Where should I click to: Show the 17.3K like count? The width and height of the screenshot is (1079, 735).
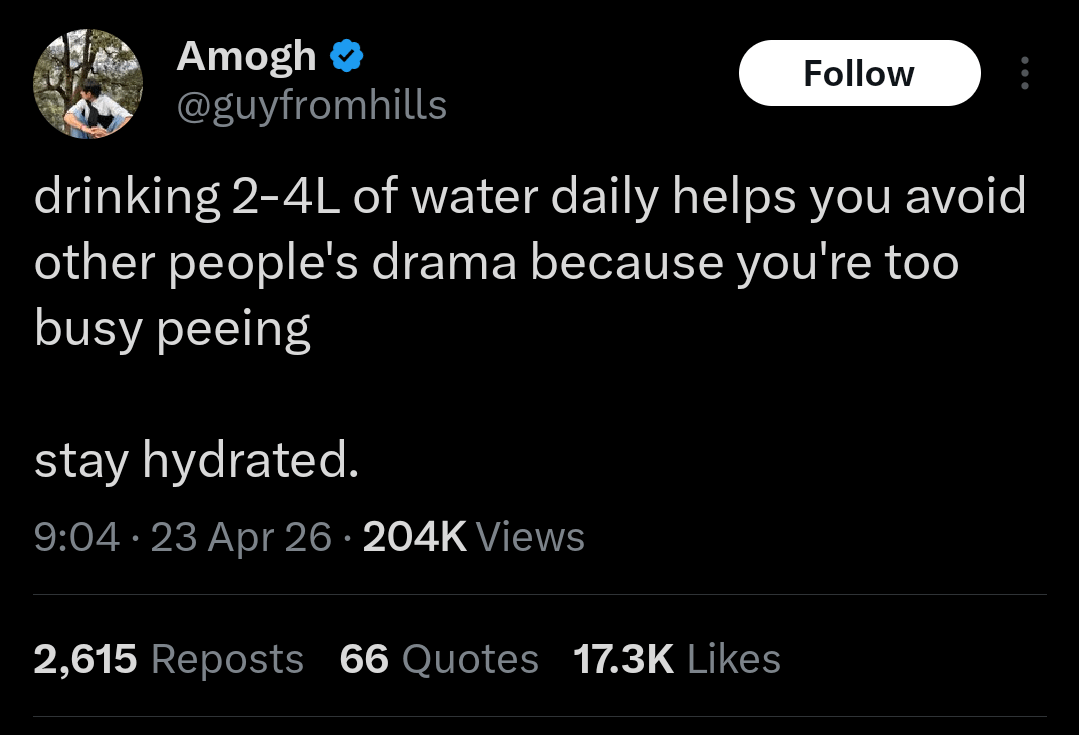[623, 659]
